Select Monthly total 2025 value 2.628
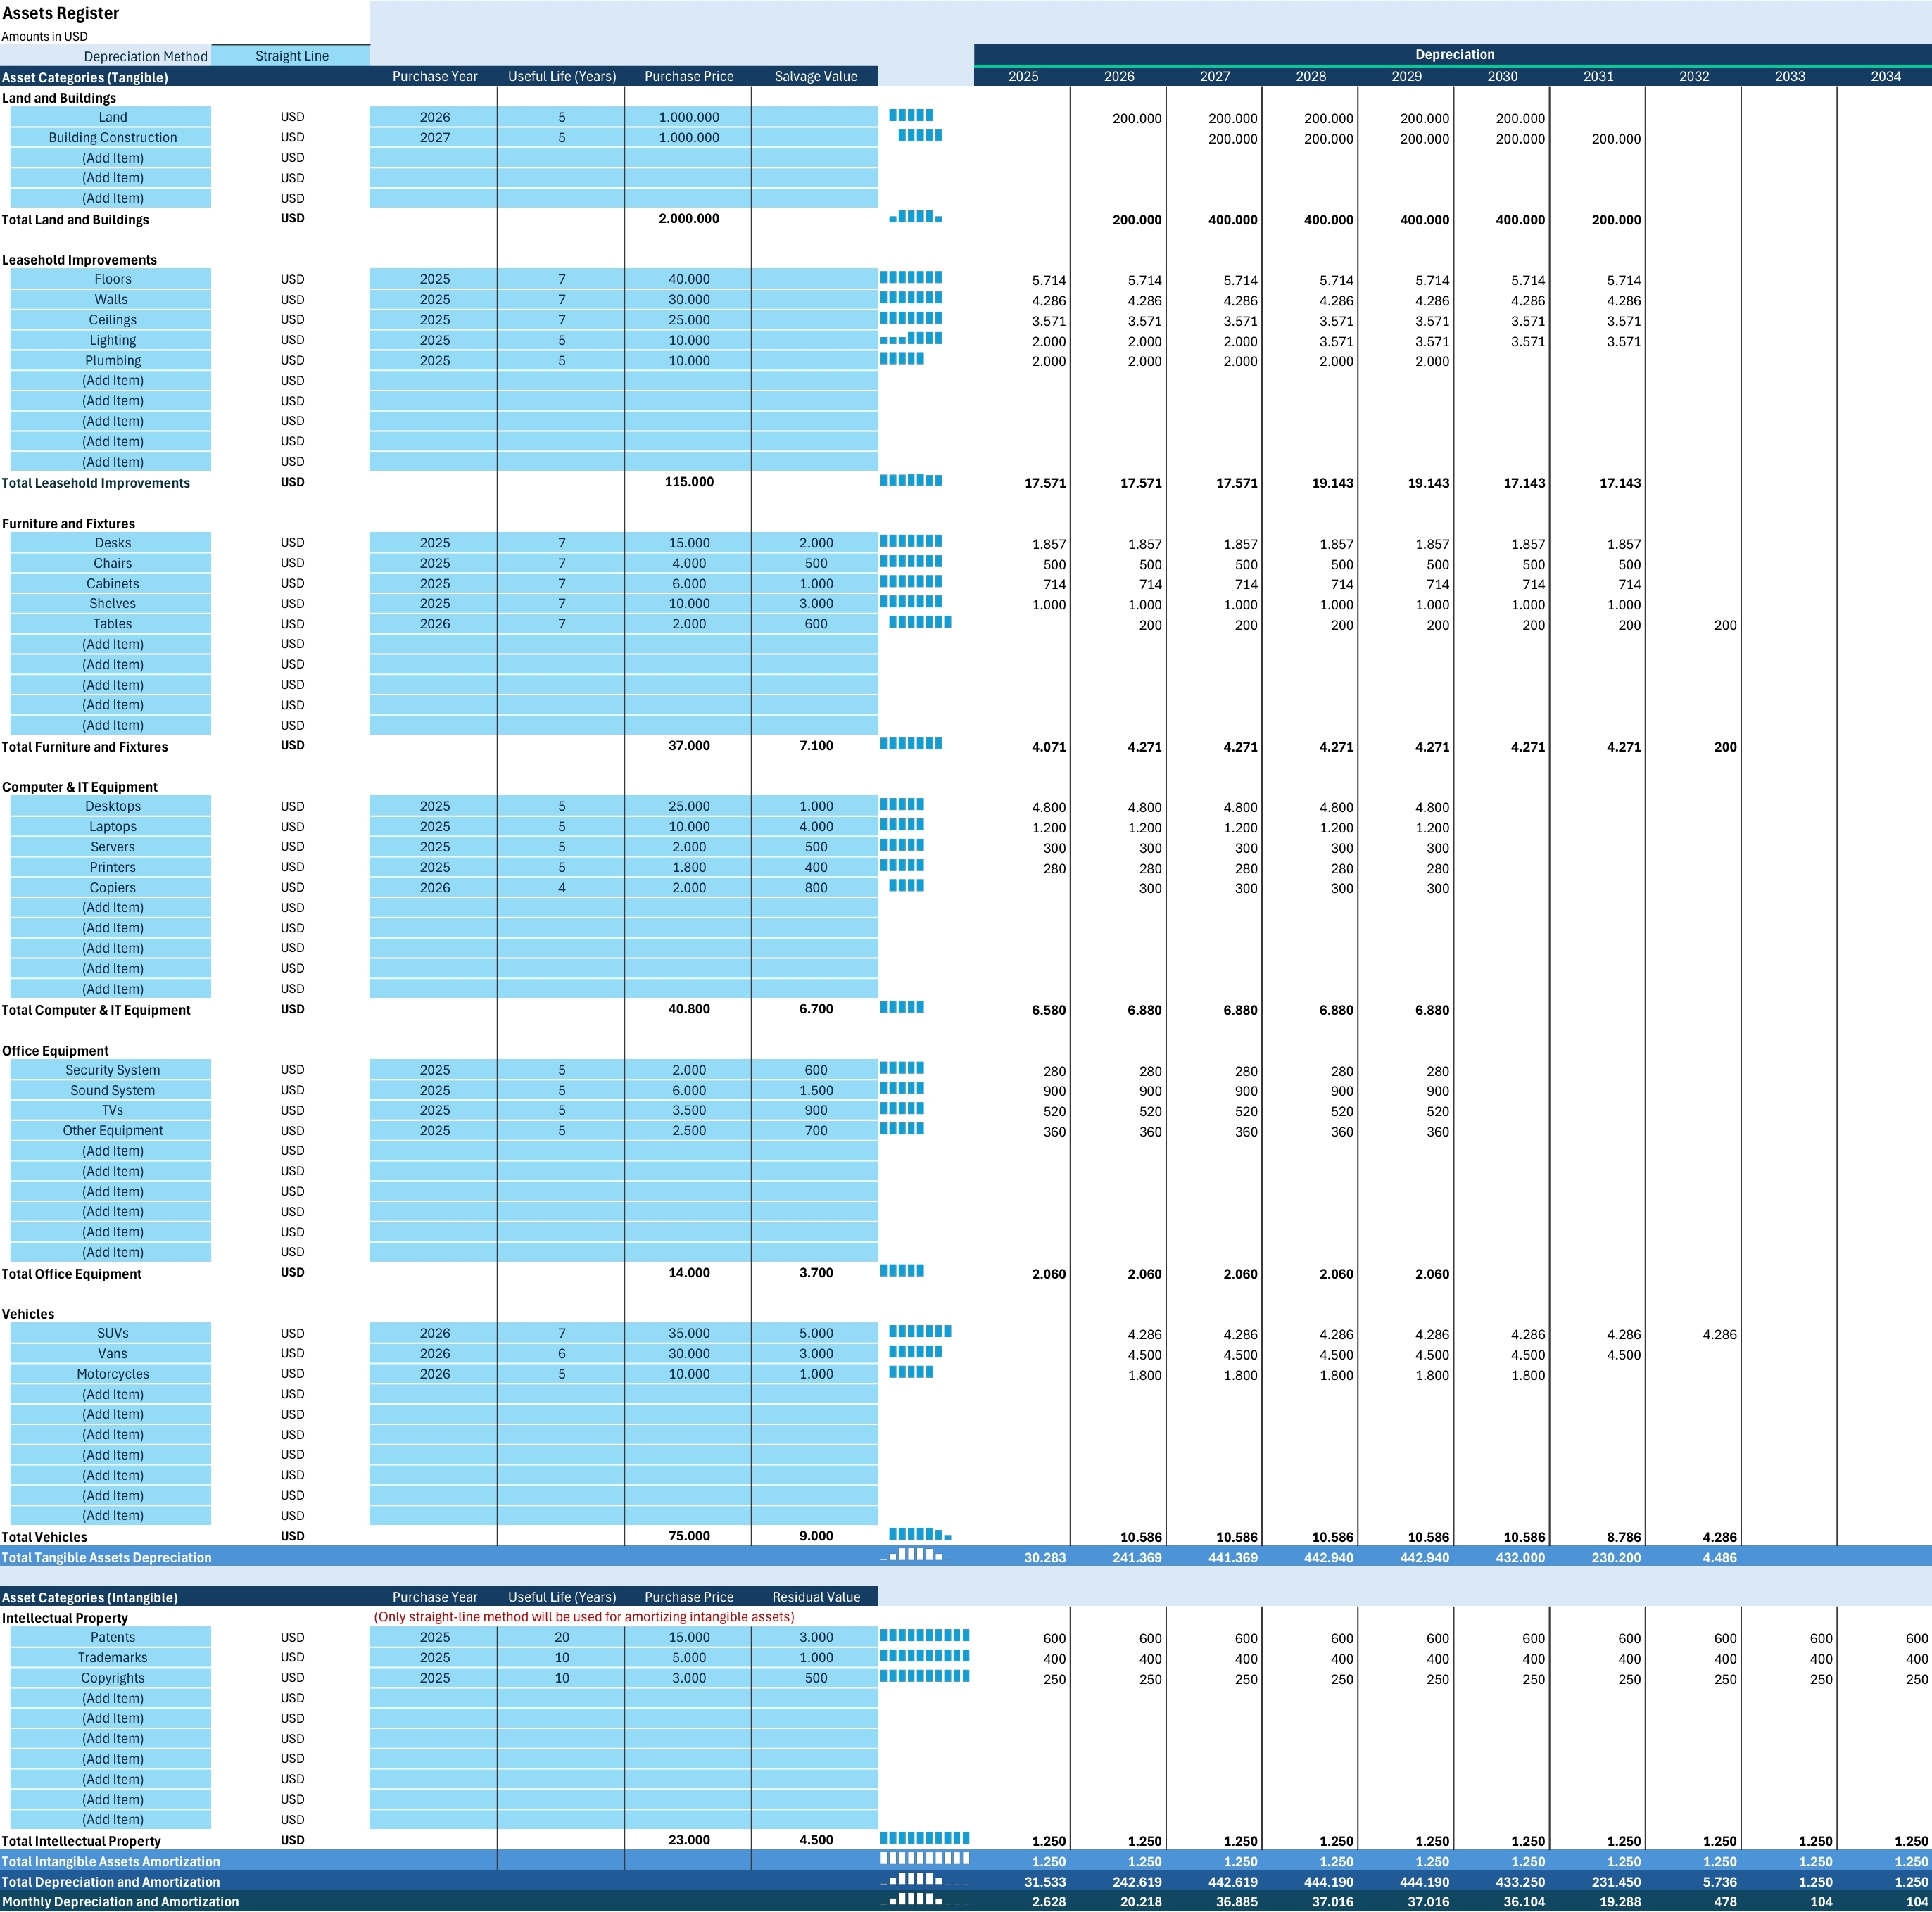The height and width of the screenshot is (1912, 1932). click(x=1048, y=1902)
